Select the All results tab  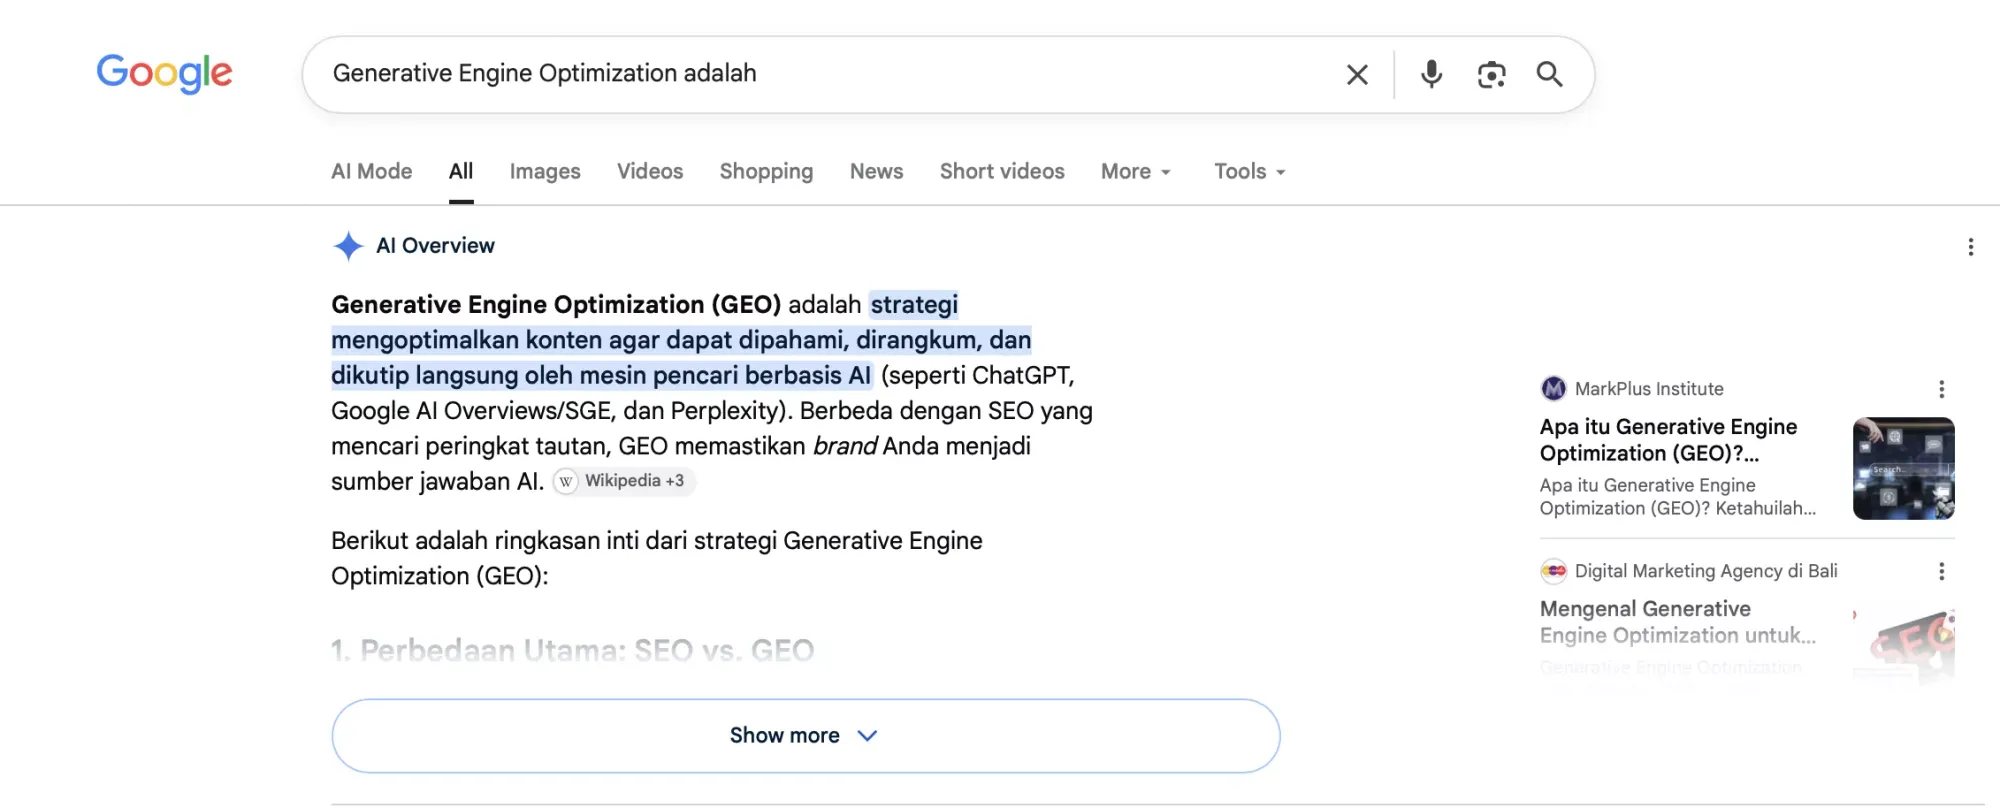pos(461,171)
